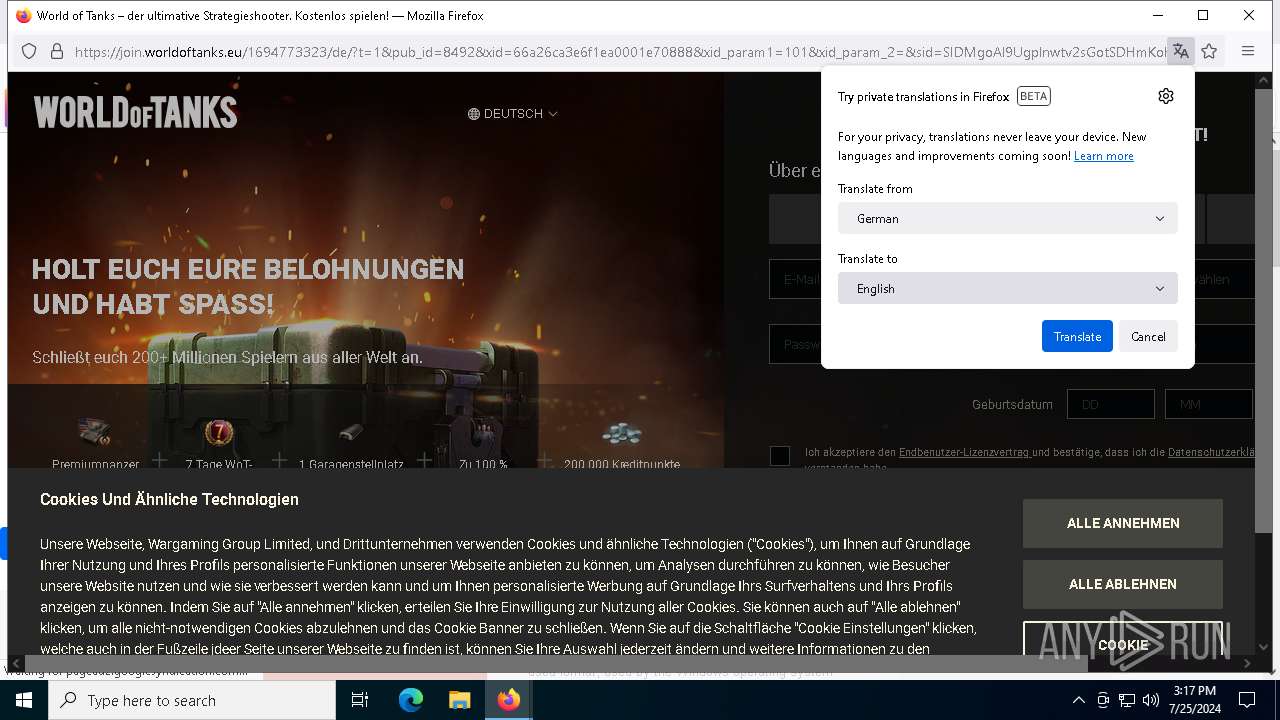Click the horizontal scrollbar right arrow

click(x=1246, y=664)
